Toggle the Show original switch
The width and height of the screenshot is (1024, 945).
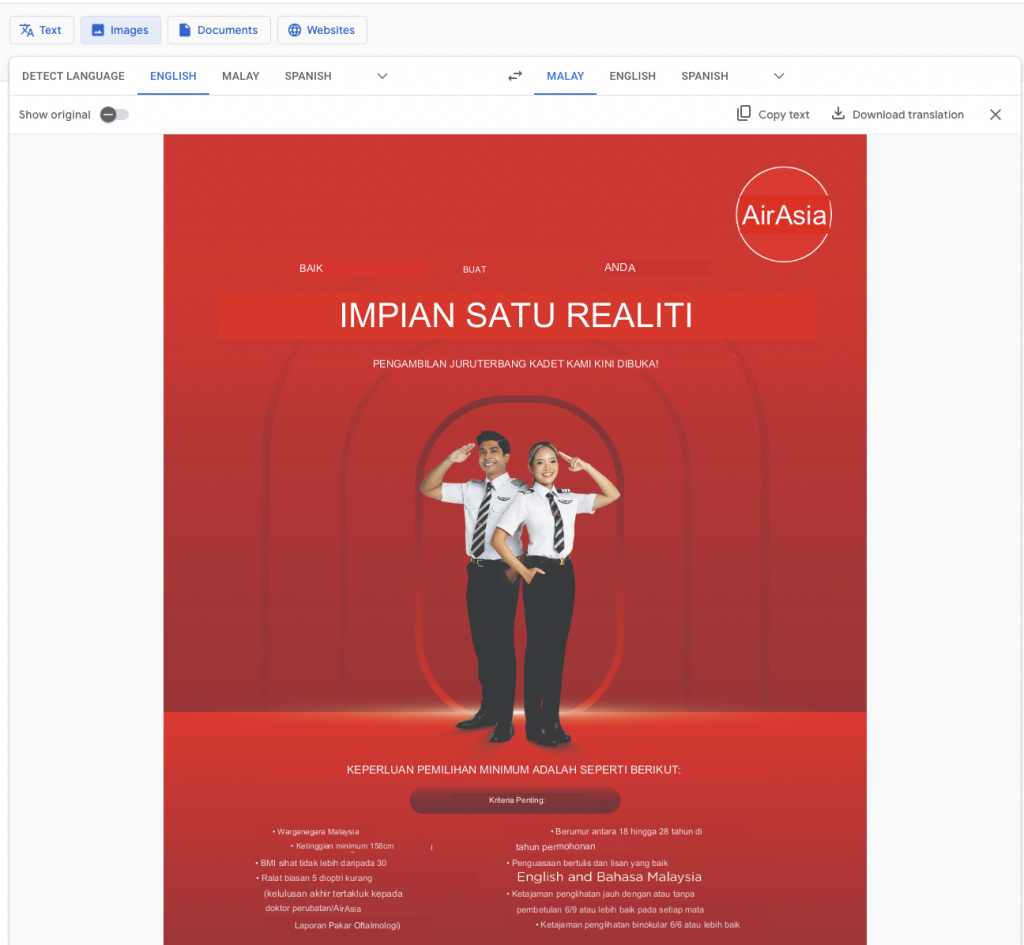tap(113, 114)
